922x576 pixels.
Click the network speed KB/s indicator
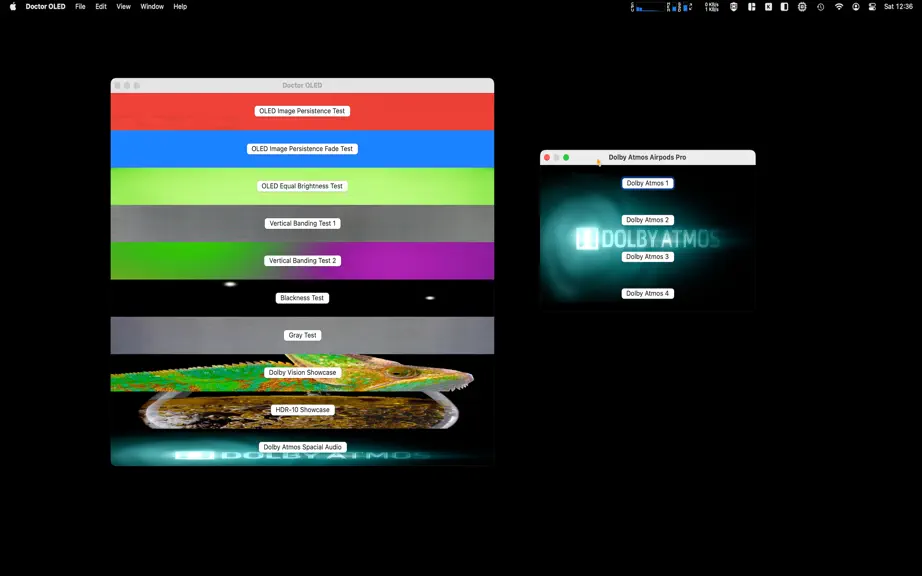point(711,7)
